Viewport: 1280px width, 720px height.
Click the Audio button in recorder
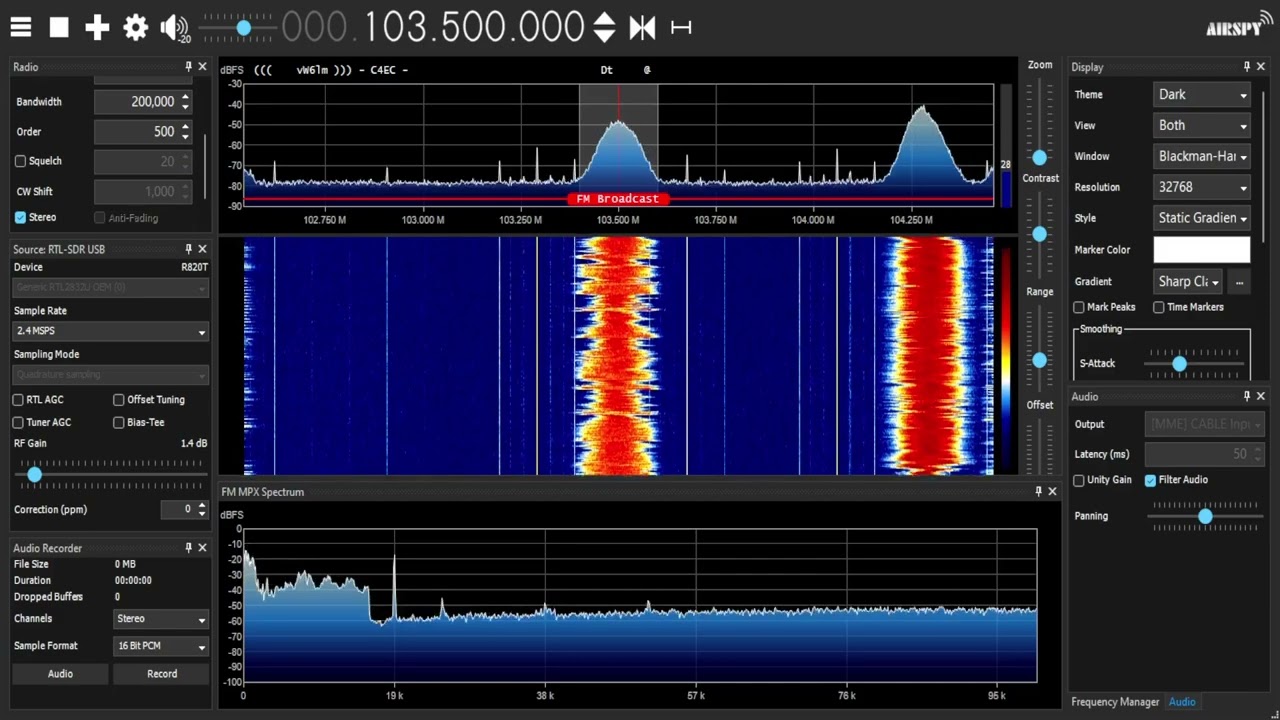[60, 674]
